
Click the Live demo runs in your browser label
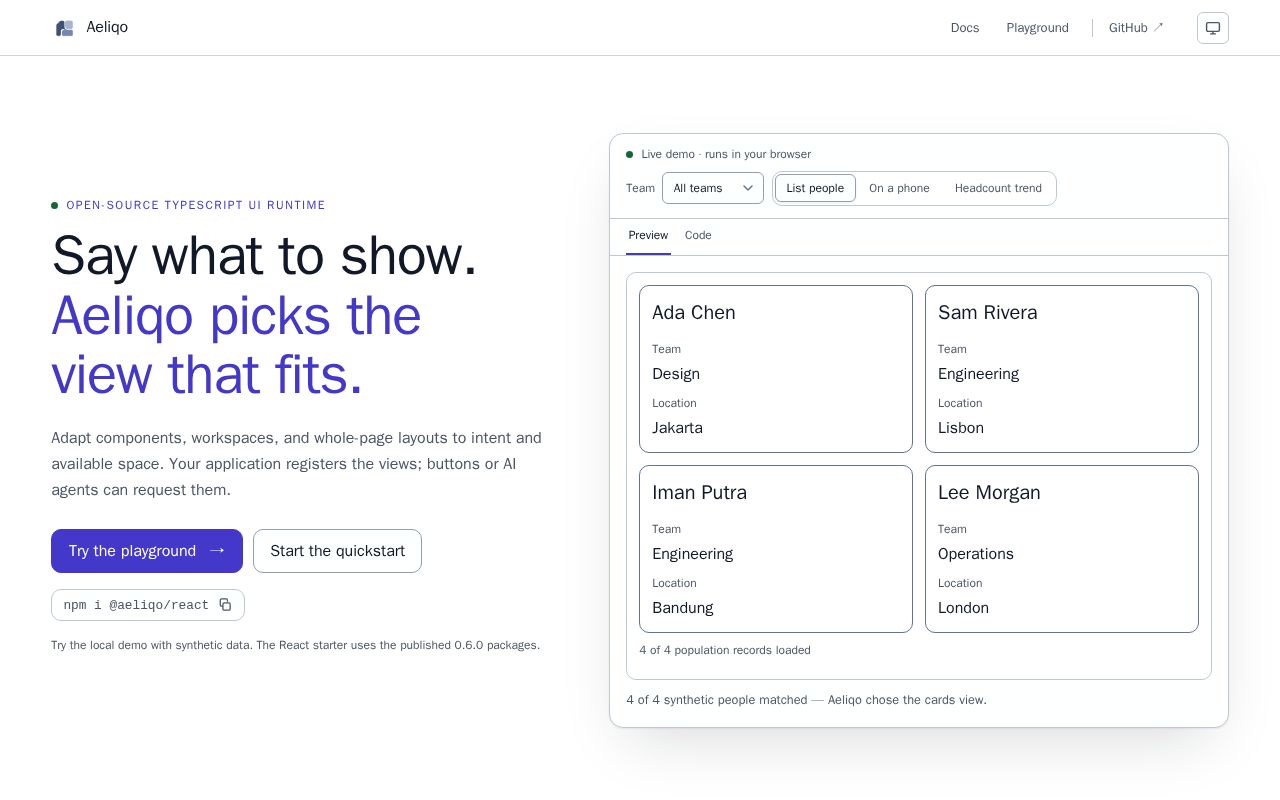(x=726, y=154)
